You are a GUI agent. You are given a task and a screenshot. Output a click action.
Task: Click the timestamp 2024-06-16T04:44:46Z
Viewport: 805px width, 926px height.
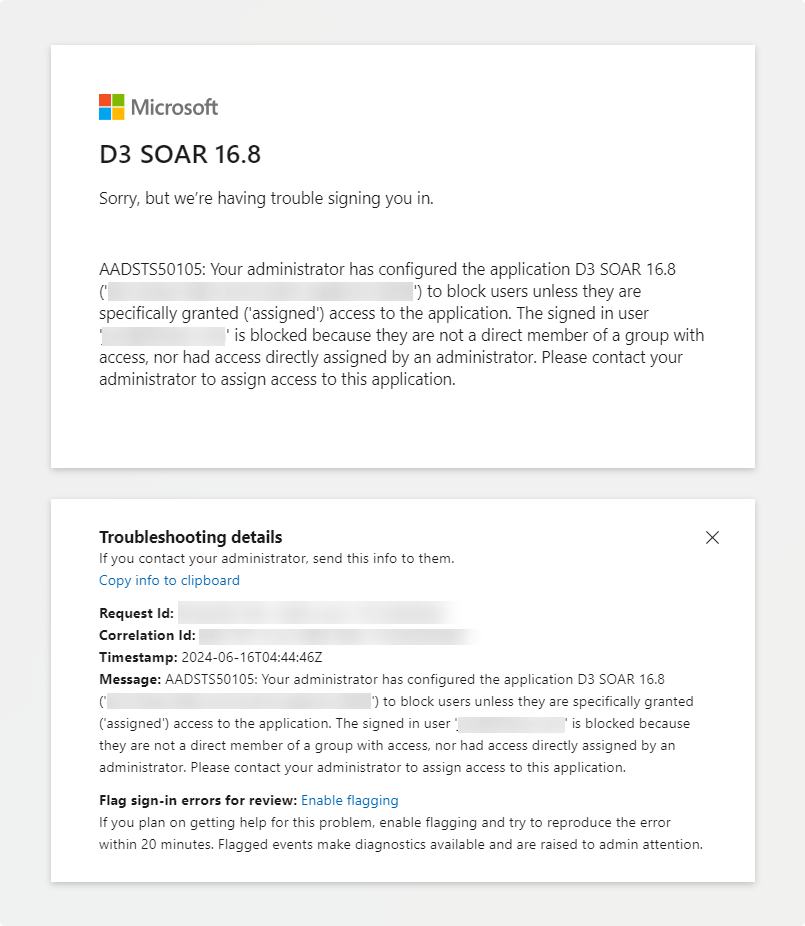(x=252, y=657)
